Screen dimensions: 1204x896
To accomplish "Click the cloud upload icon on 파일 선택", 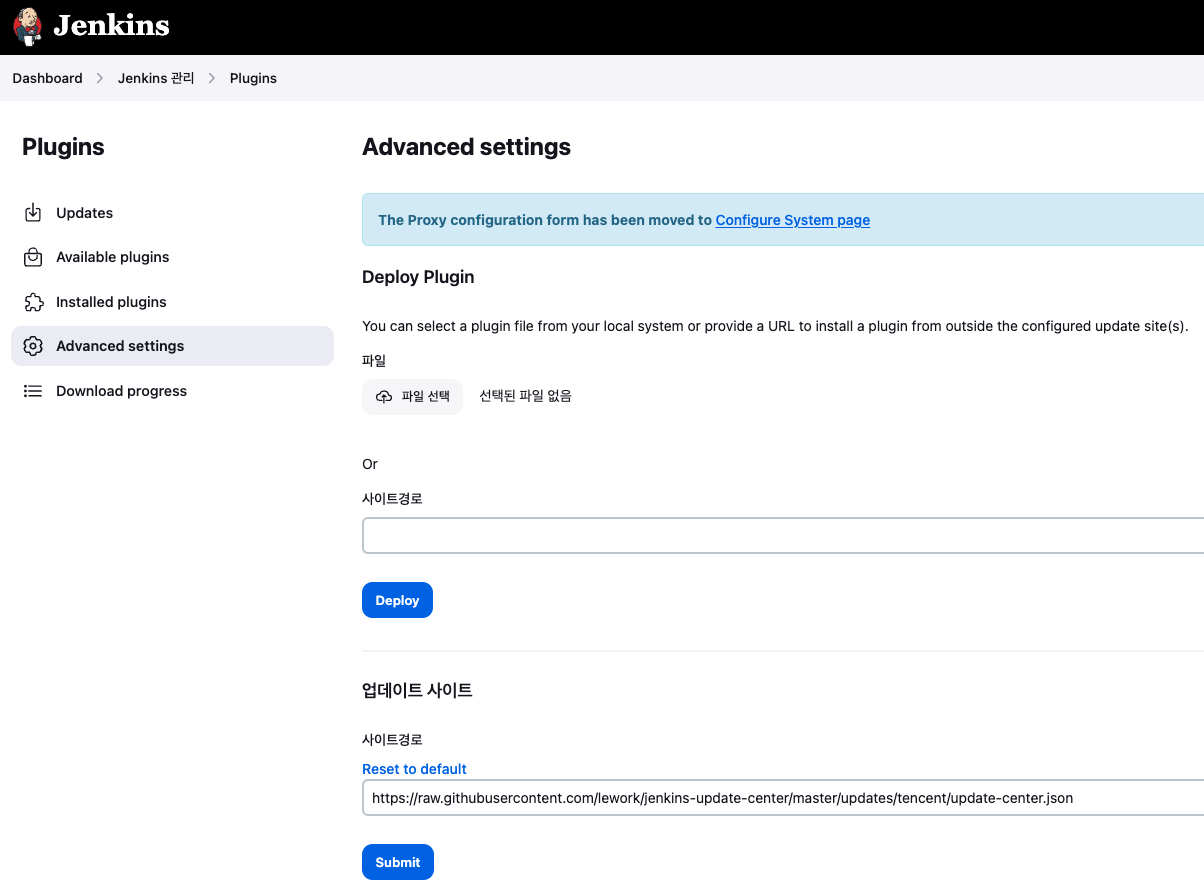I will tap(384, 397).
